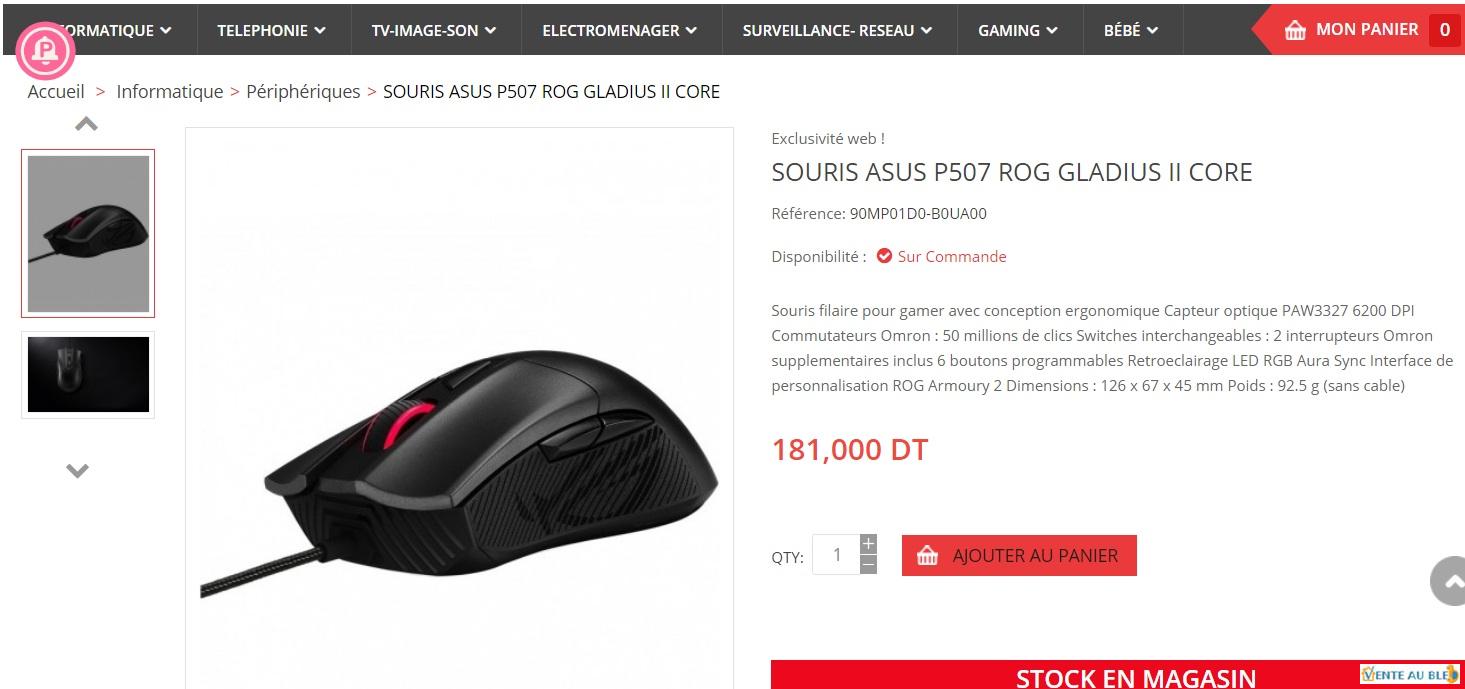
Task: Increase quantity with the plus stepper
Action: tap(868, 544)
